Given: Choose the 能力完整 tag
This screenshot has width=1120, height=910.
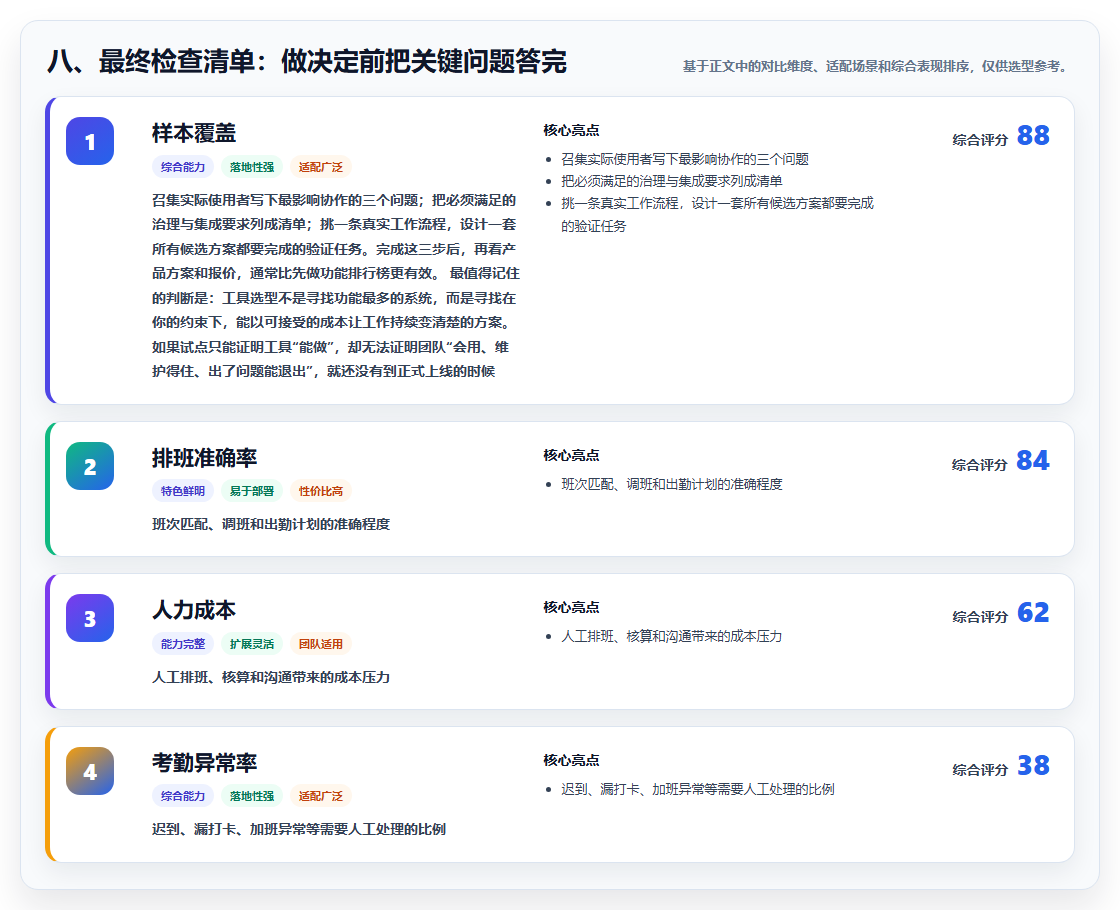Looking at the screenshot, I should pos(183,644).
